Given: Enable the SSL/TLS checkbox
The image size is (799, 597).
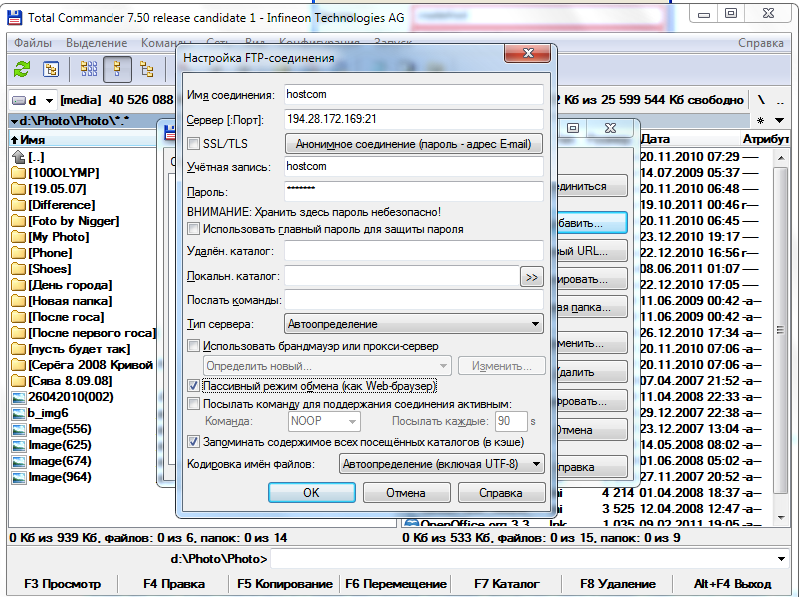Looking at the screenshot, I should (x=194, y=144).
